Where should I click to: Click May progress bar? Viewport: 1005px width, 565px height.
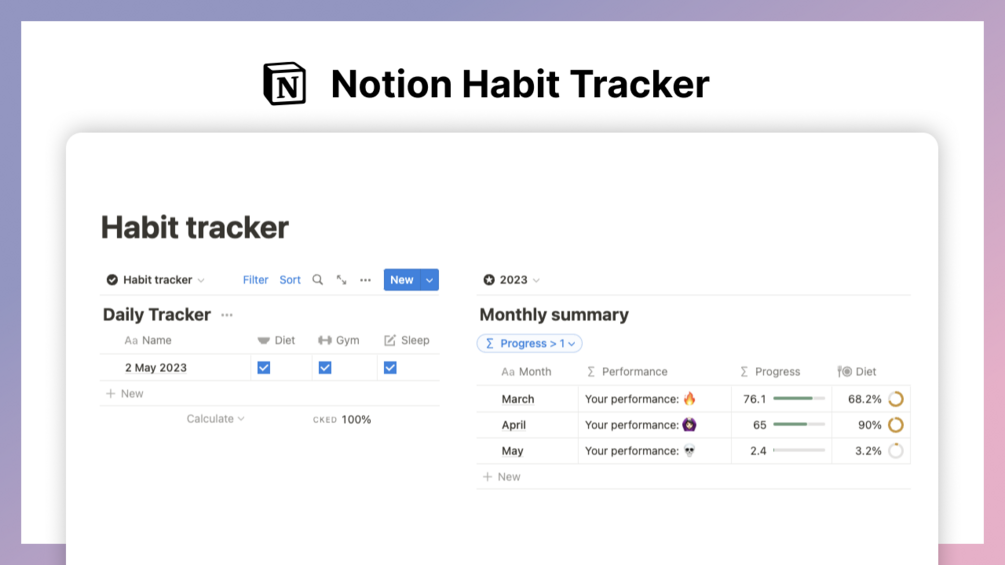point(799,450)
